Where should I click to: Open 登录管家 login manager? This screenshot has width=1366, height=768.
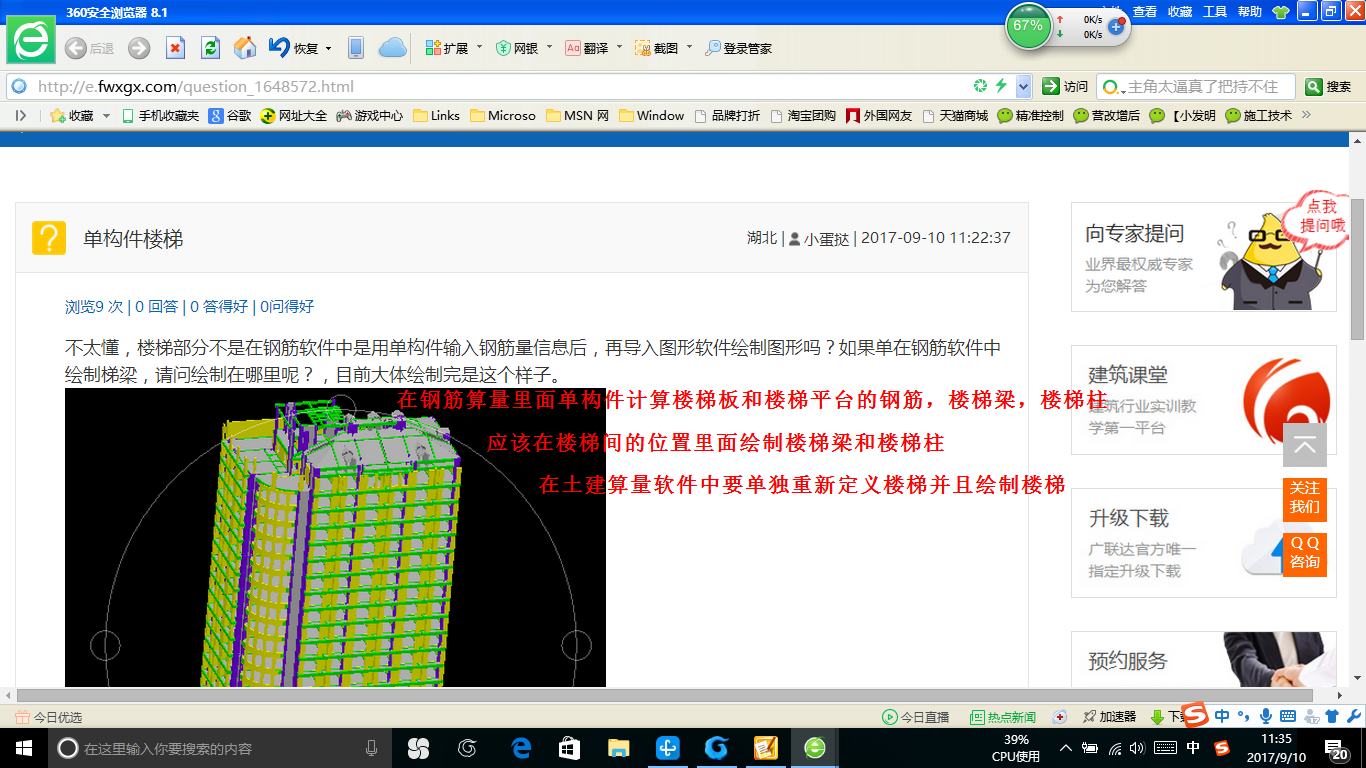coord(738,48)
